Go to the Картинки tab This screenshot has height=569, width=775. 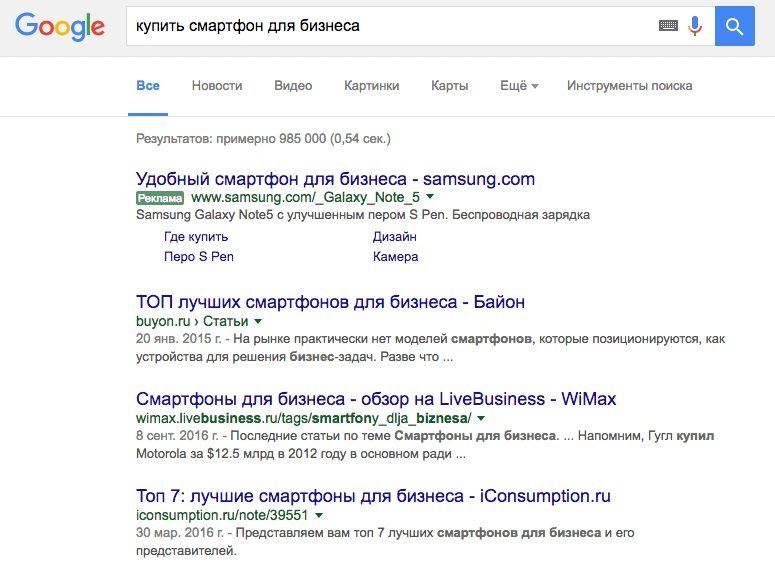(371, 86)
